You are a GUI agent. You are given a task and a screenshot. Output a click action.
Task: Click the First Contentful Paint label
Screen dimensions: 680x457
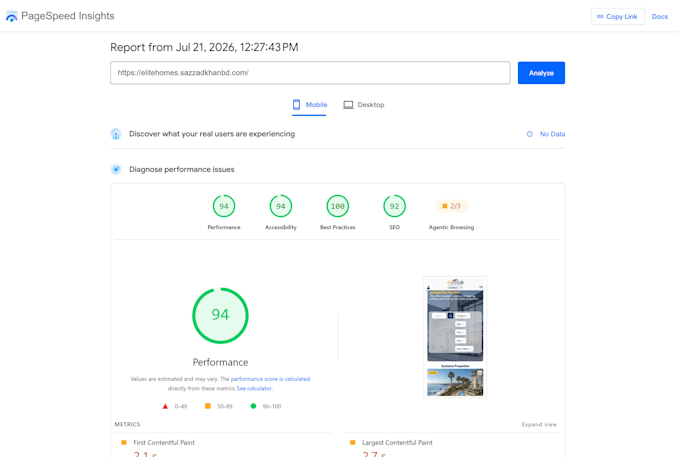[164, 443]
